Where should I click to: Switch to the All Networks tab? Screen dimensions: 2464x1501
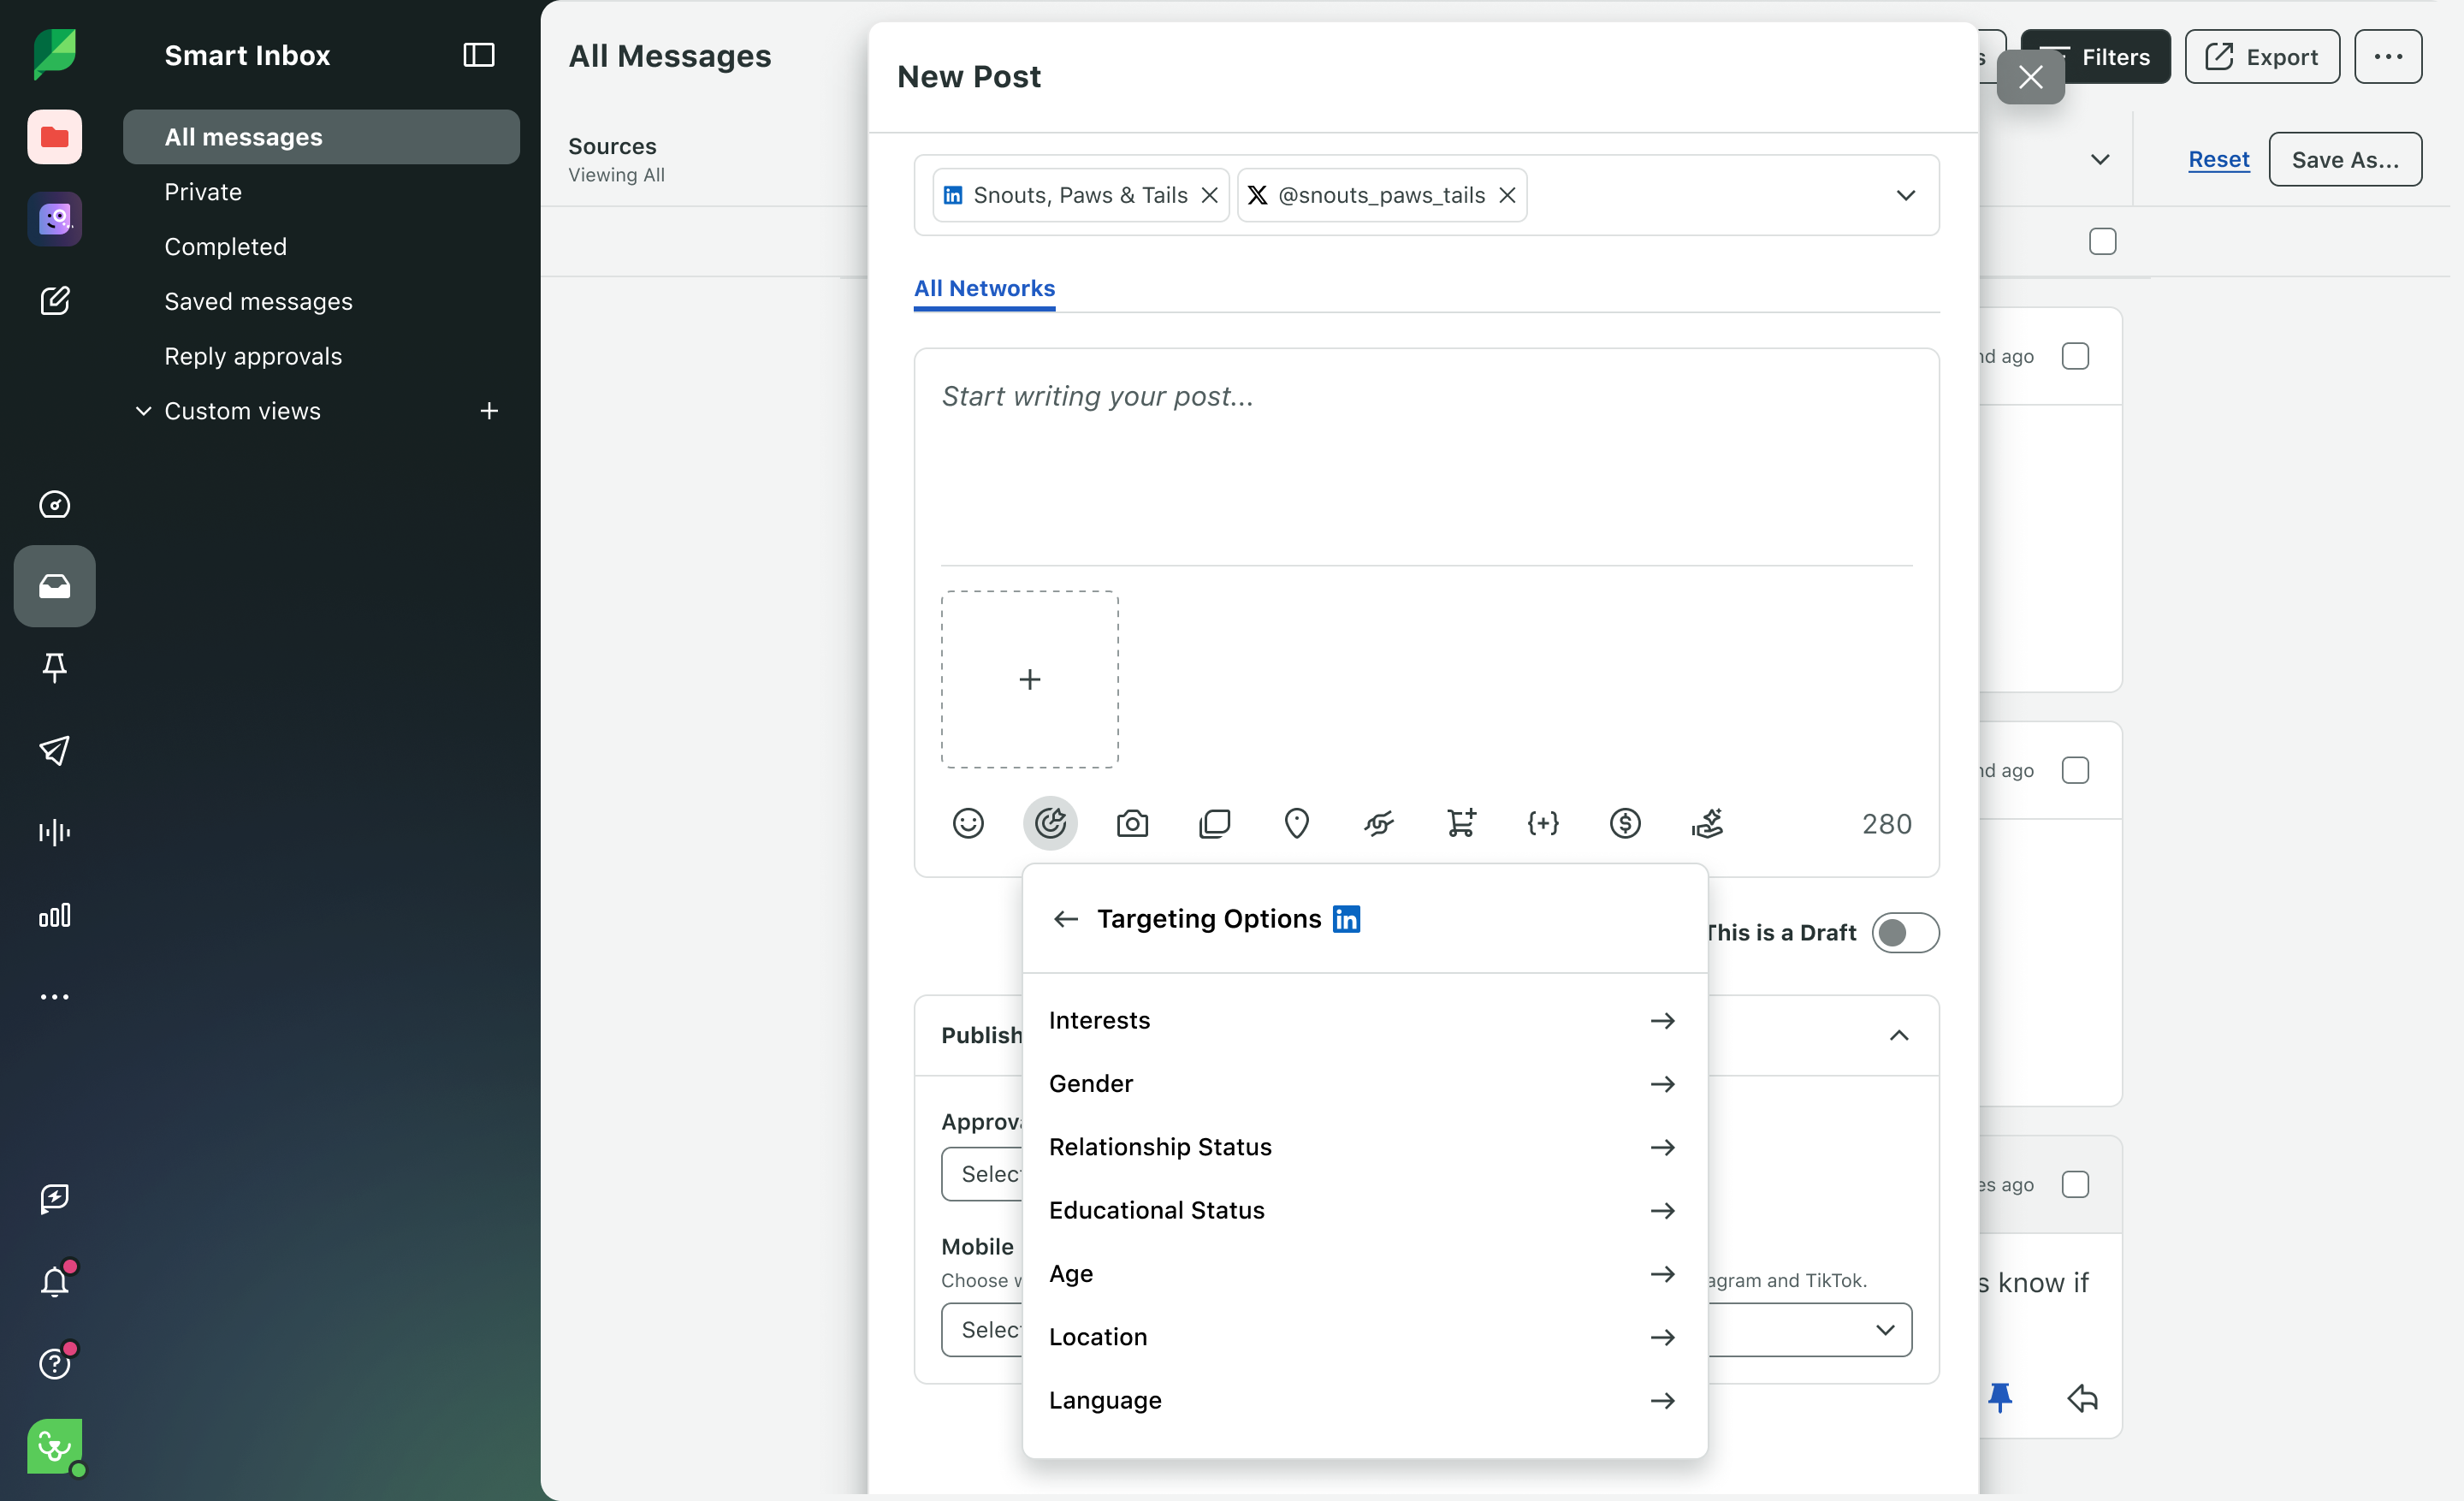(984, 289)
